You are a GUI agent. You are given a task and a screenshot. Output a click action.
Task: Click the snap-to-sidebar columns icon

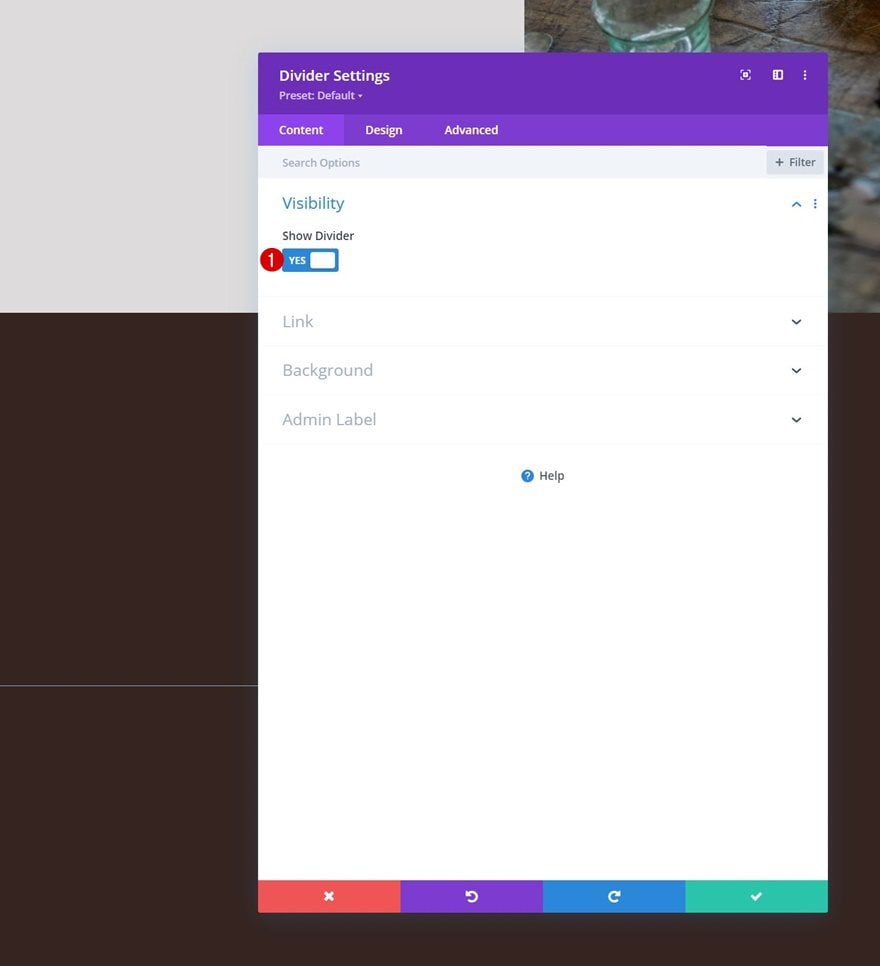[x=777, y=75]
